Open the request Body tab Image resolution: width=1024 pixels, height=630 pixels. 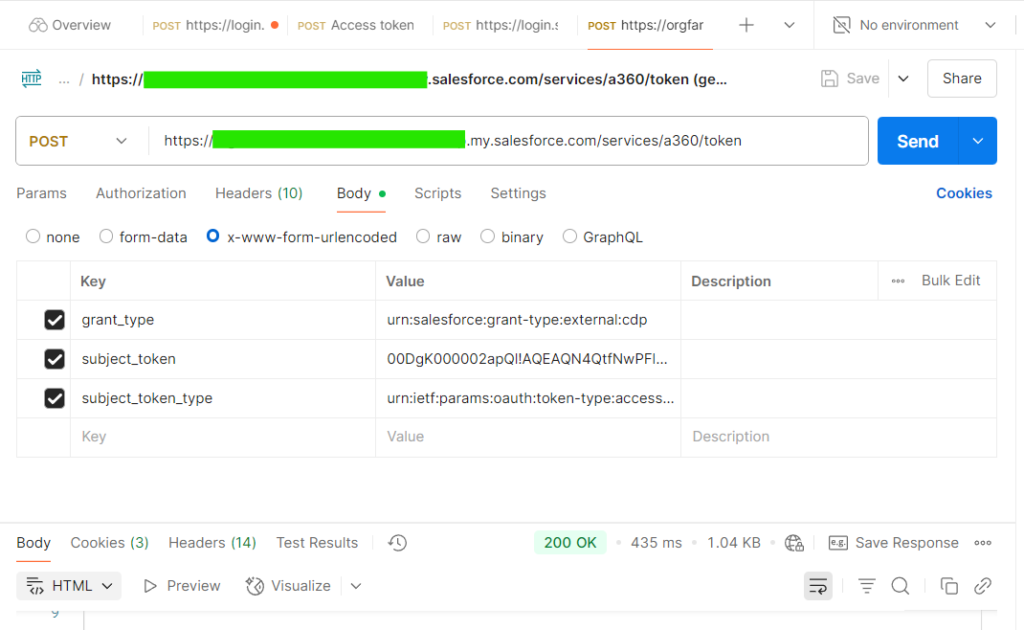click(361, 193)
